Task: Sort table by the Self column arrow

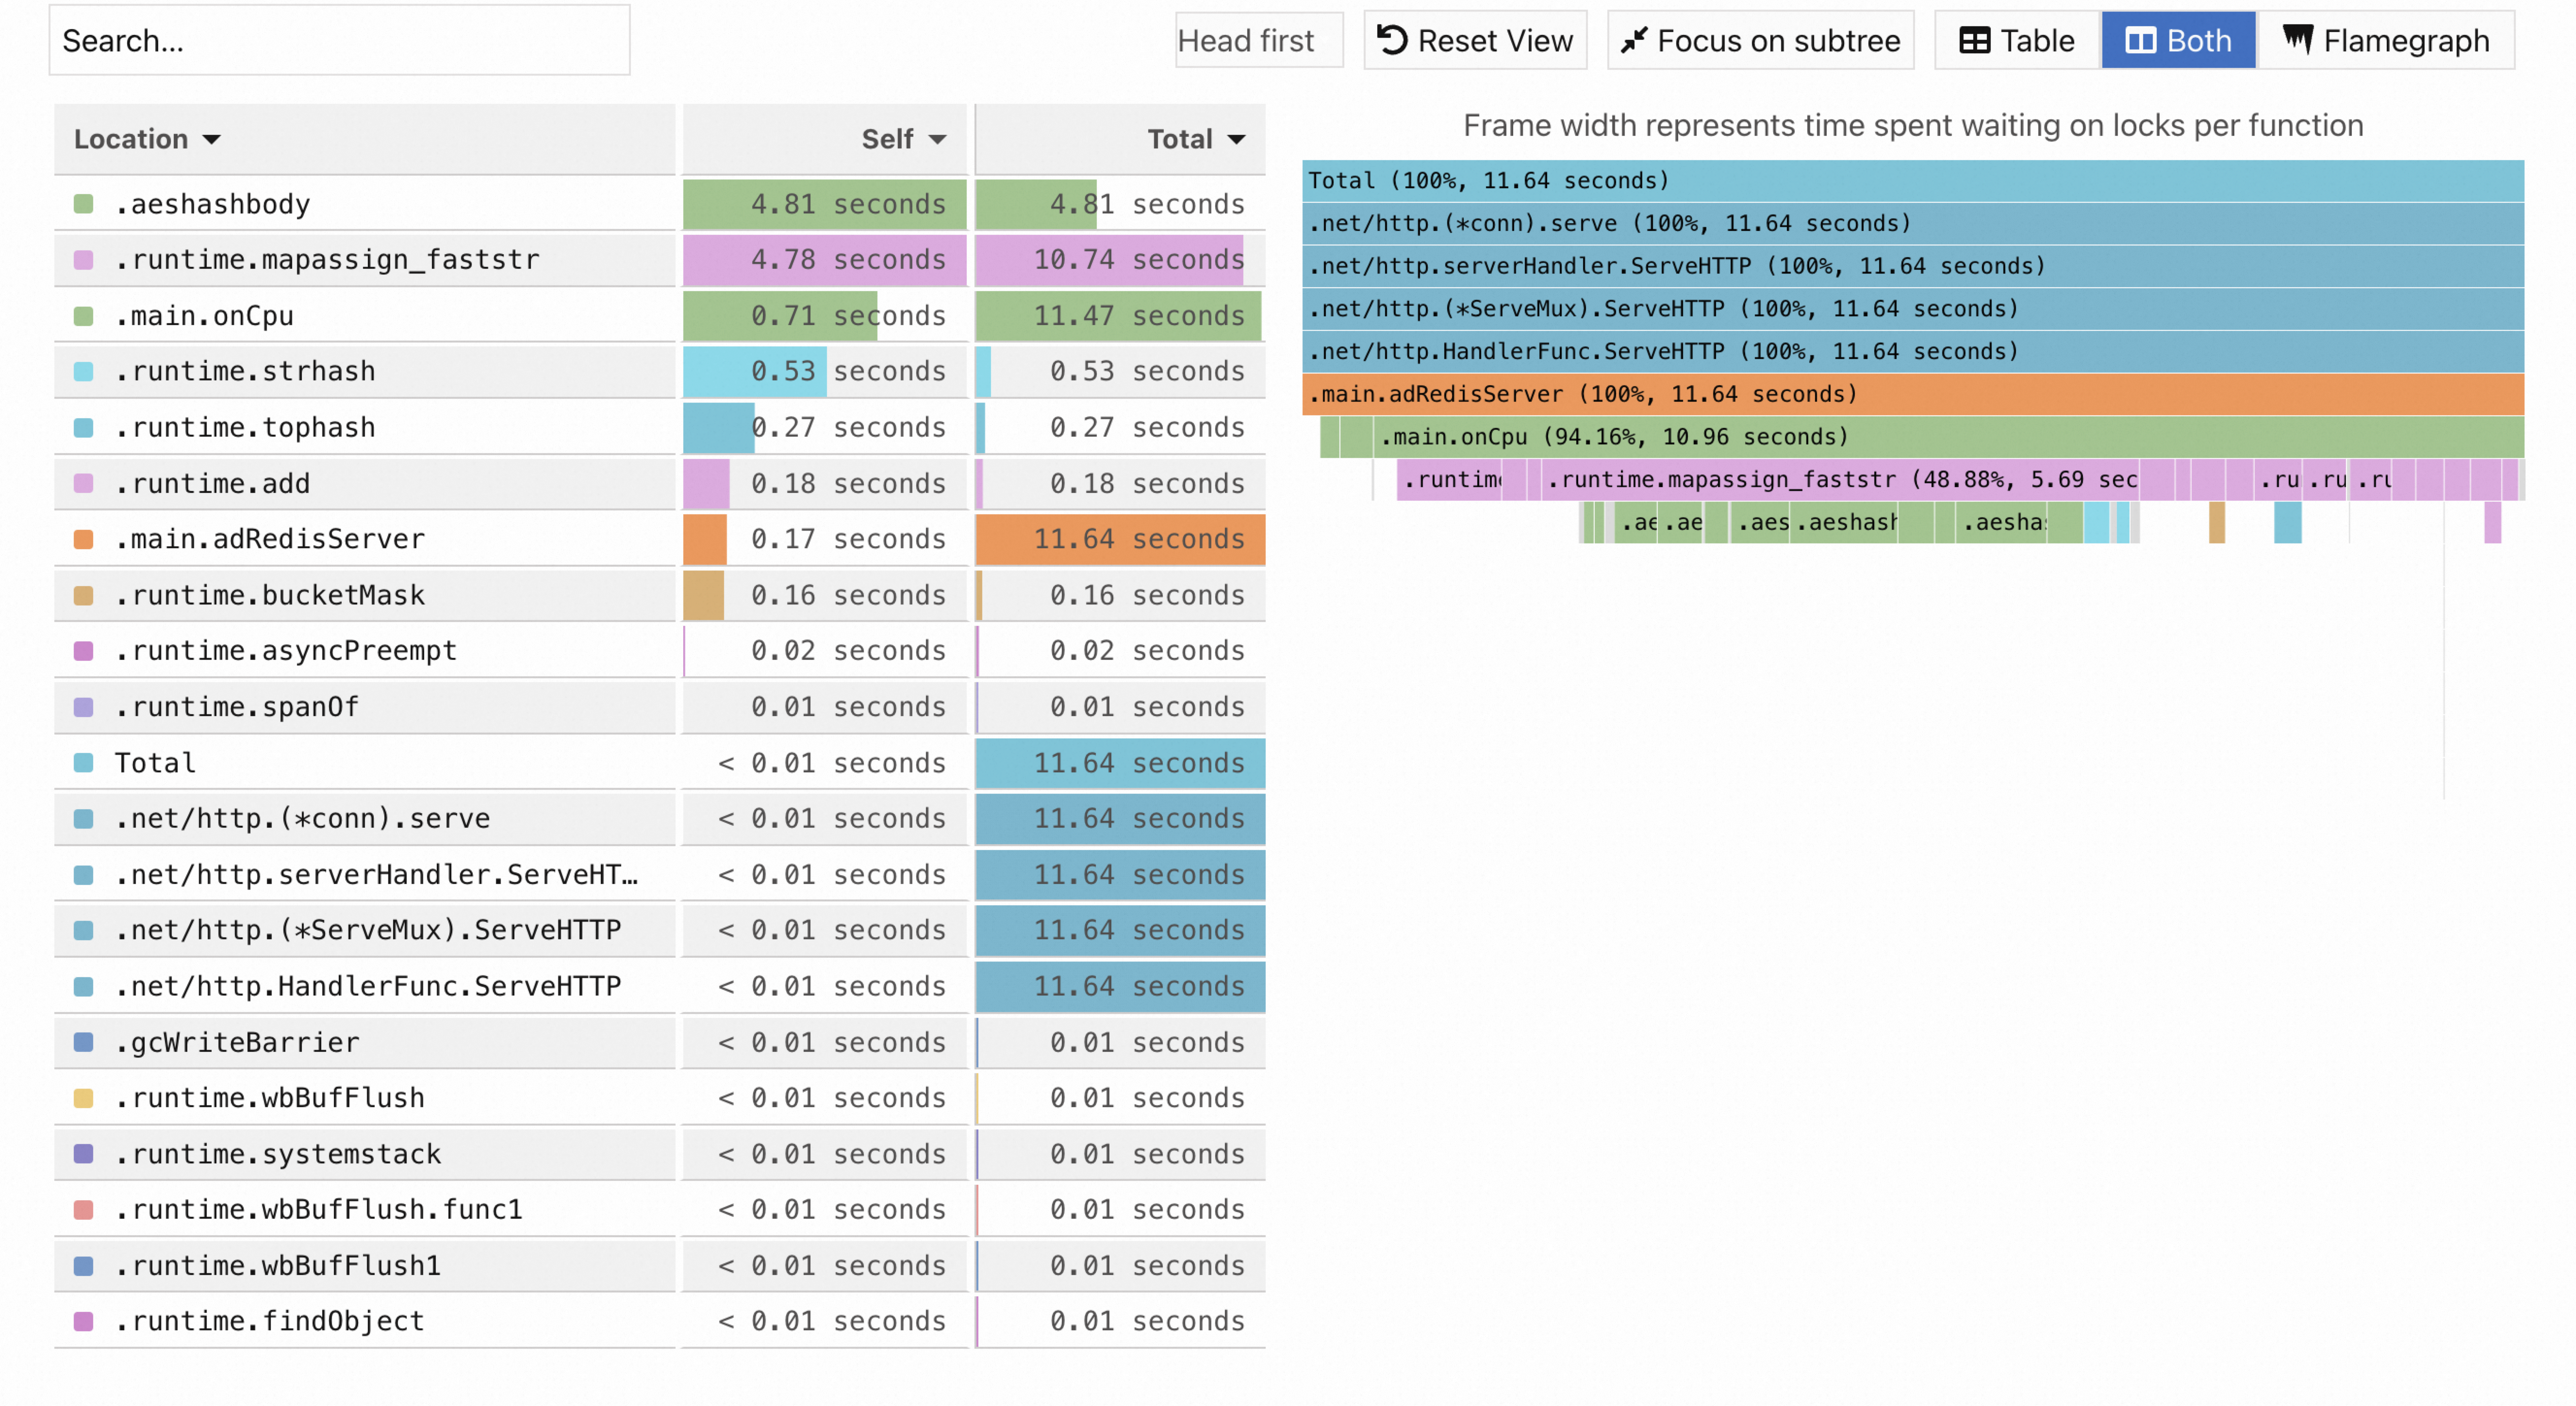Action: [937, 139]
